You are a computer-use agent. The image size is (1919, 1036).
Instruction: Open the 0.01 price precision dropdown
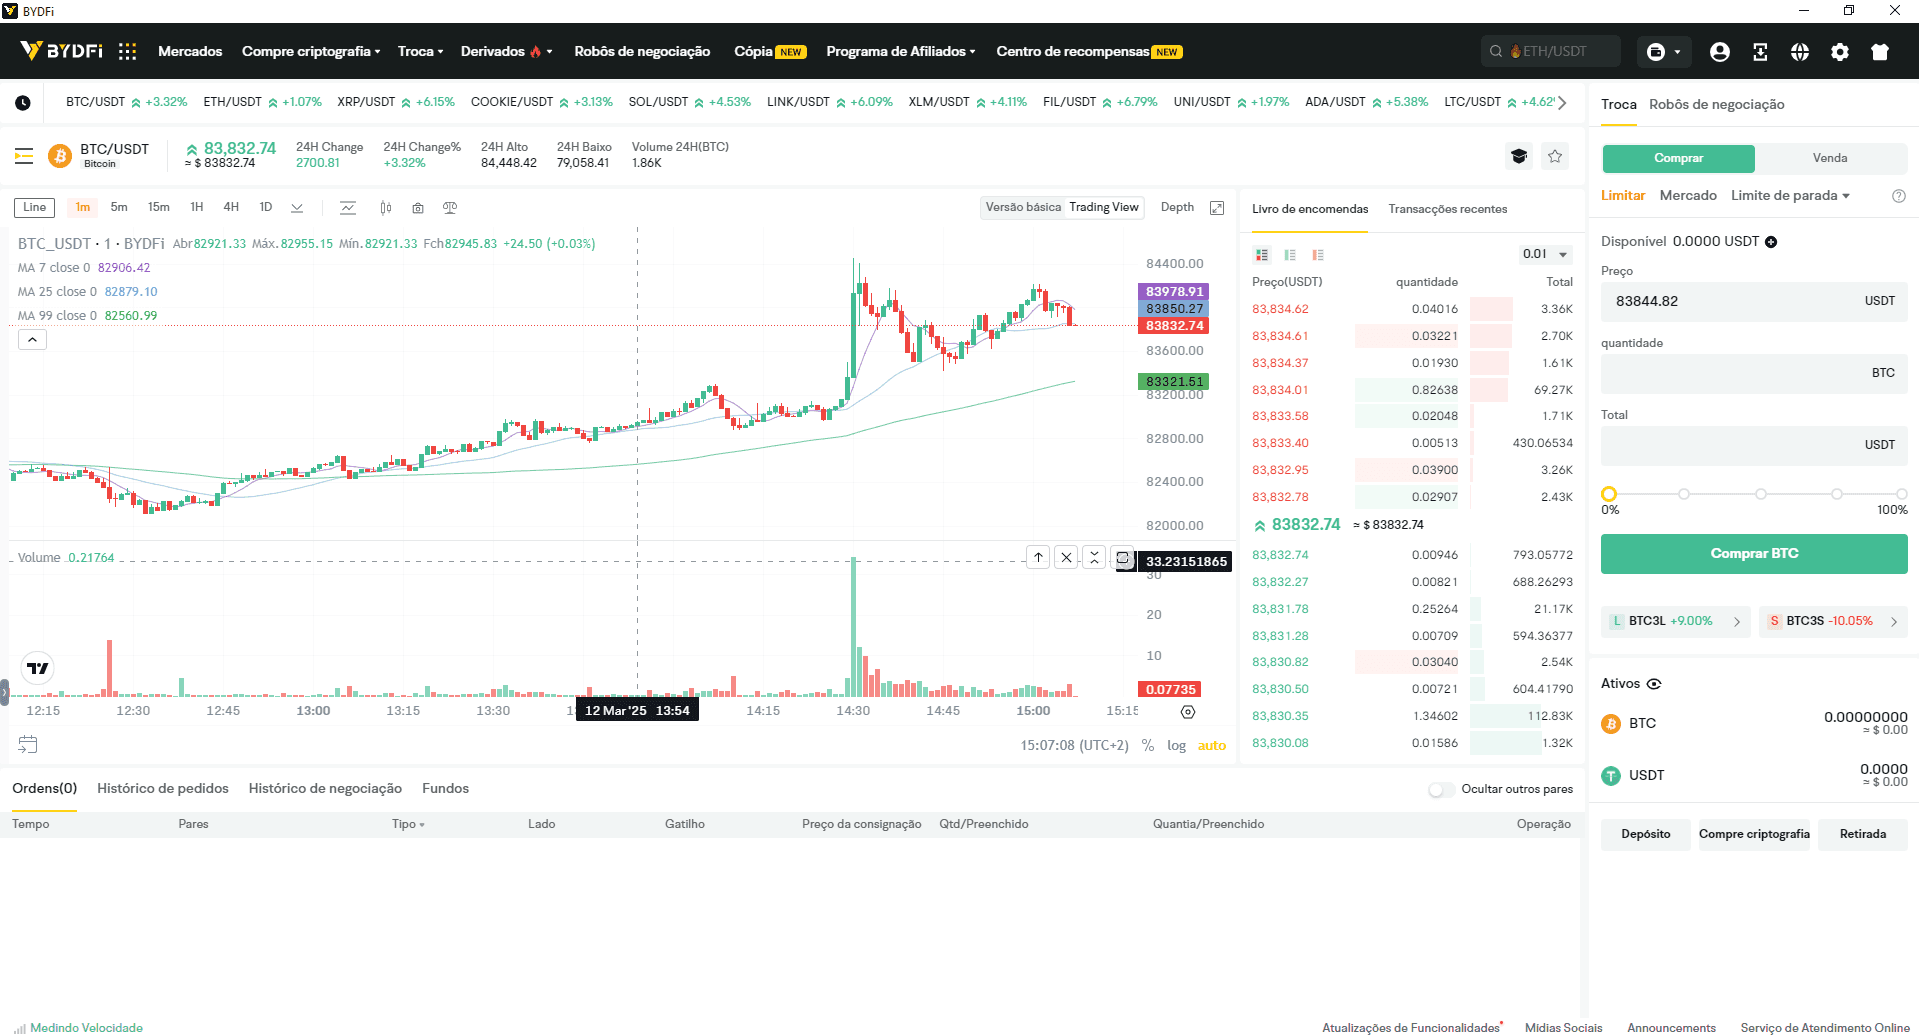(1544, 254)
